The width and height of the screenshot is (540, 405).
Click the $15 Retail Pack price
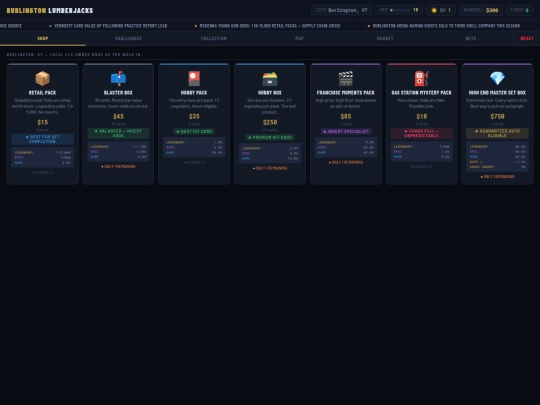click(43, 122)
